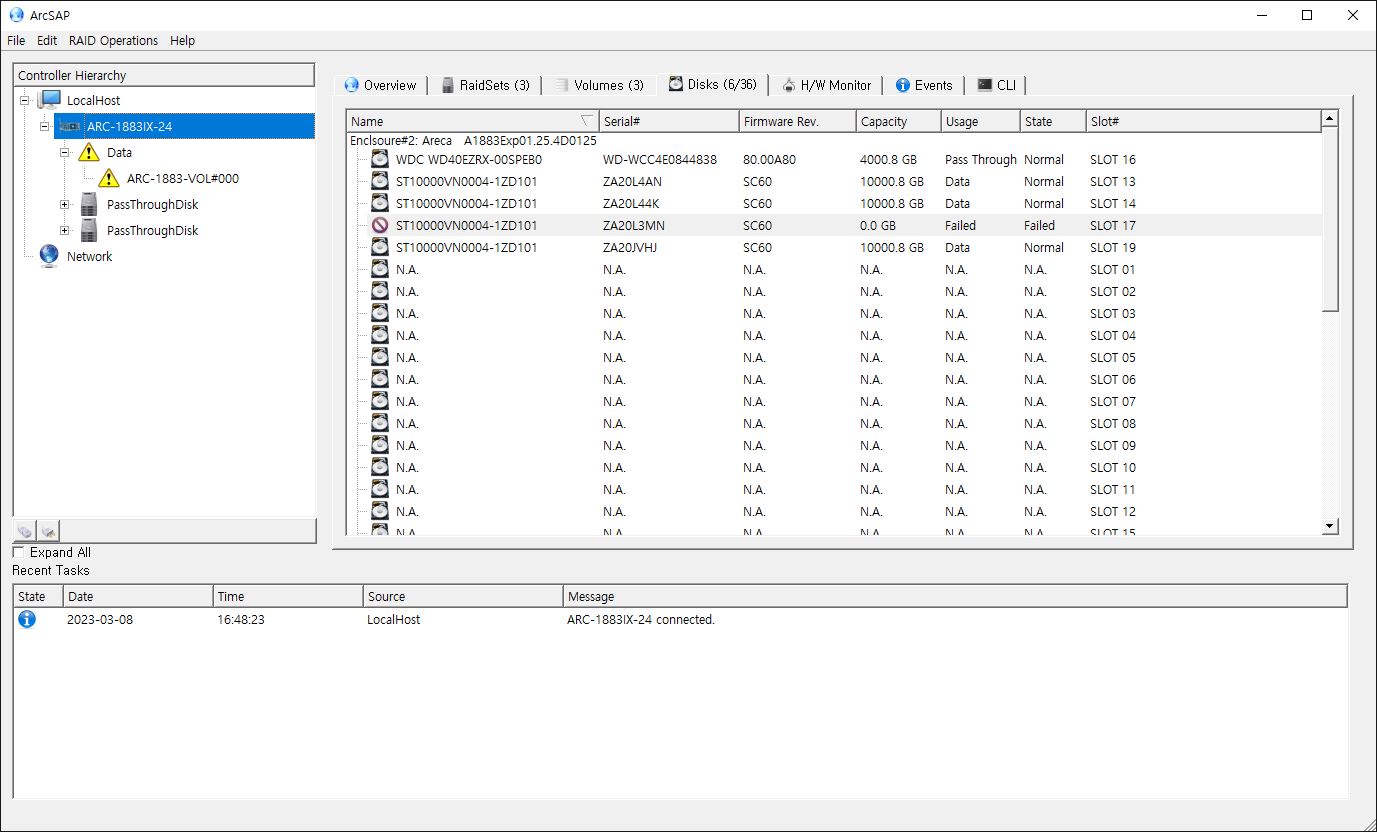The width and height of the screenshot is (1377, 832).
Task: Click the disk icon in the SLOT 01 row
Action: [x=380, y=269]
